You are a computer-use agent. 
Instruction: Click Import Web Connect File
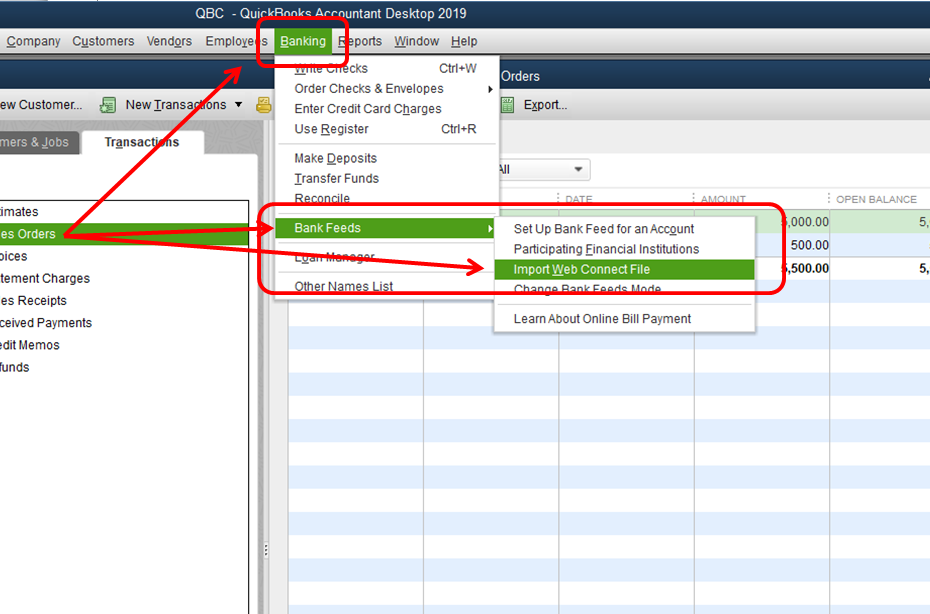click(x=625, y=269)
